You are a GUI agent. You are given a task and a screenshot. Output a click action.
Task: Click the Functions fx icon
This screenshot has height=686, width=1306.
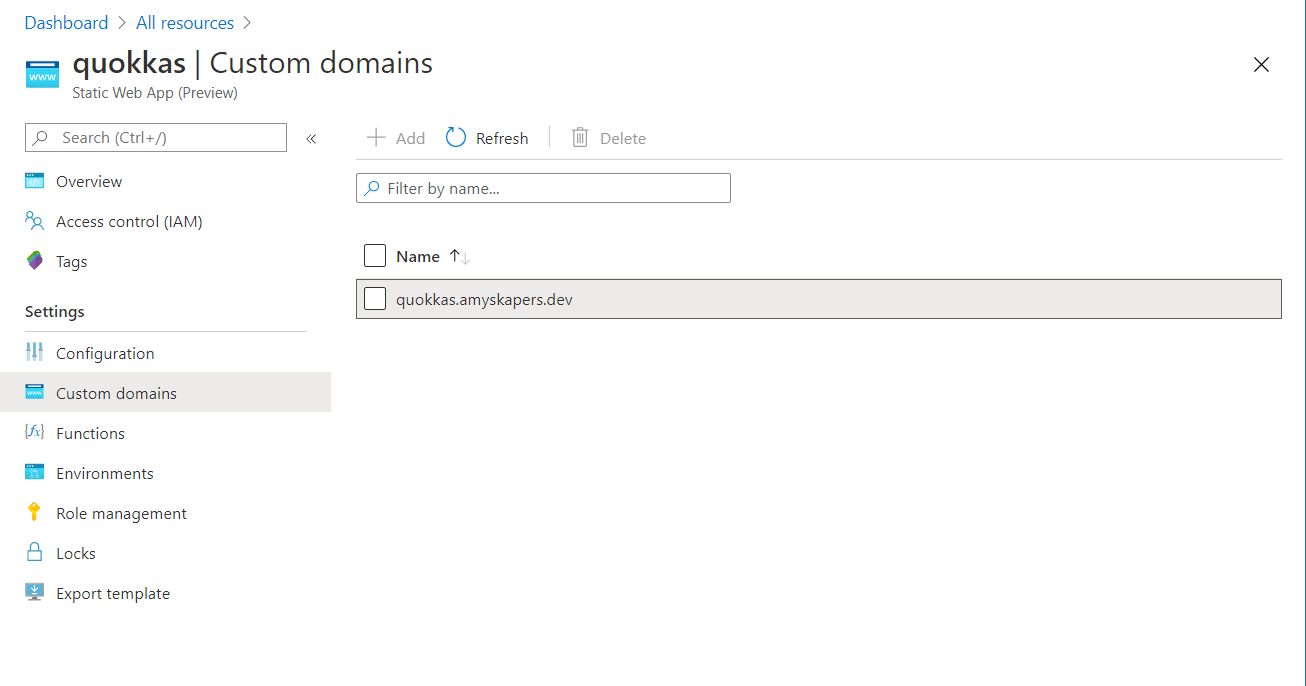35,433
